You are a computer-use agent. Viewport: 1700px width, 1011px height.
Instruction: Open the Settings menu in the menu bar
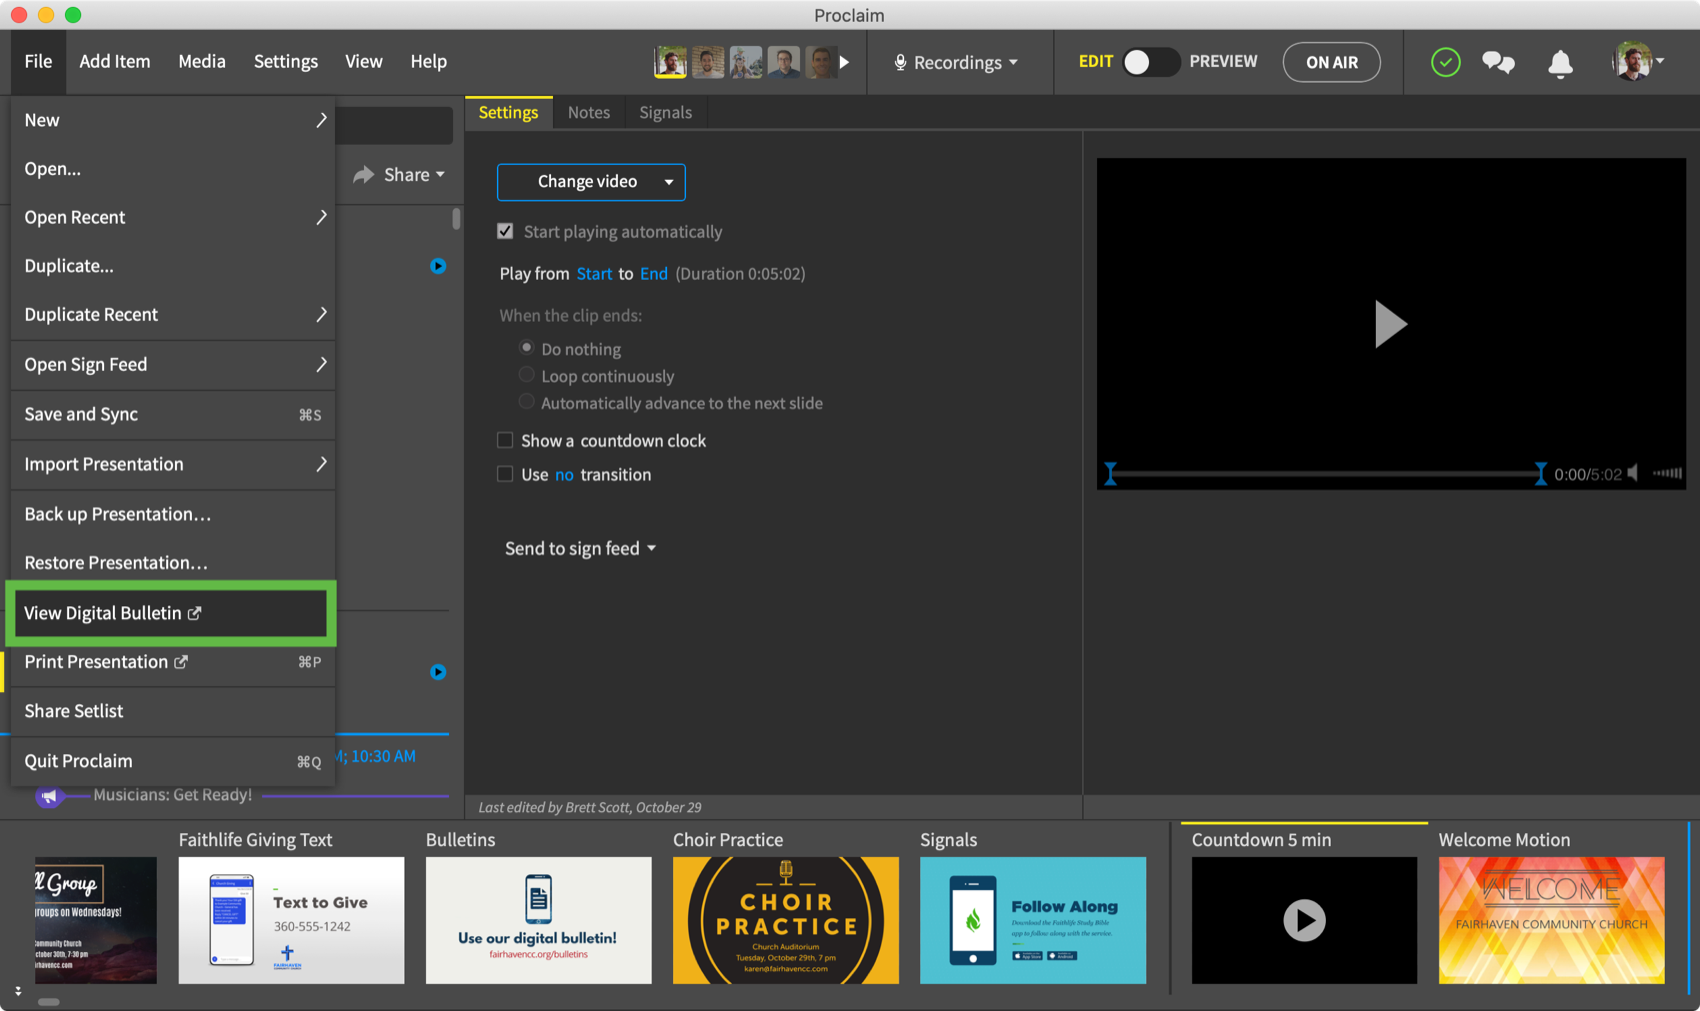tap(286, 62)
